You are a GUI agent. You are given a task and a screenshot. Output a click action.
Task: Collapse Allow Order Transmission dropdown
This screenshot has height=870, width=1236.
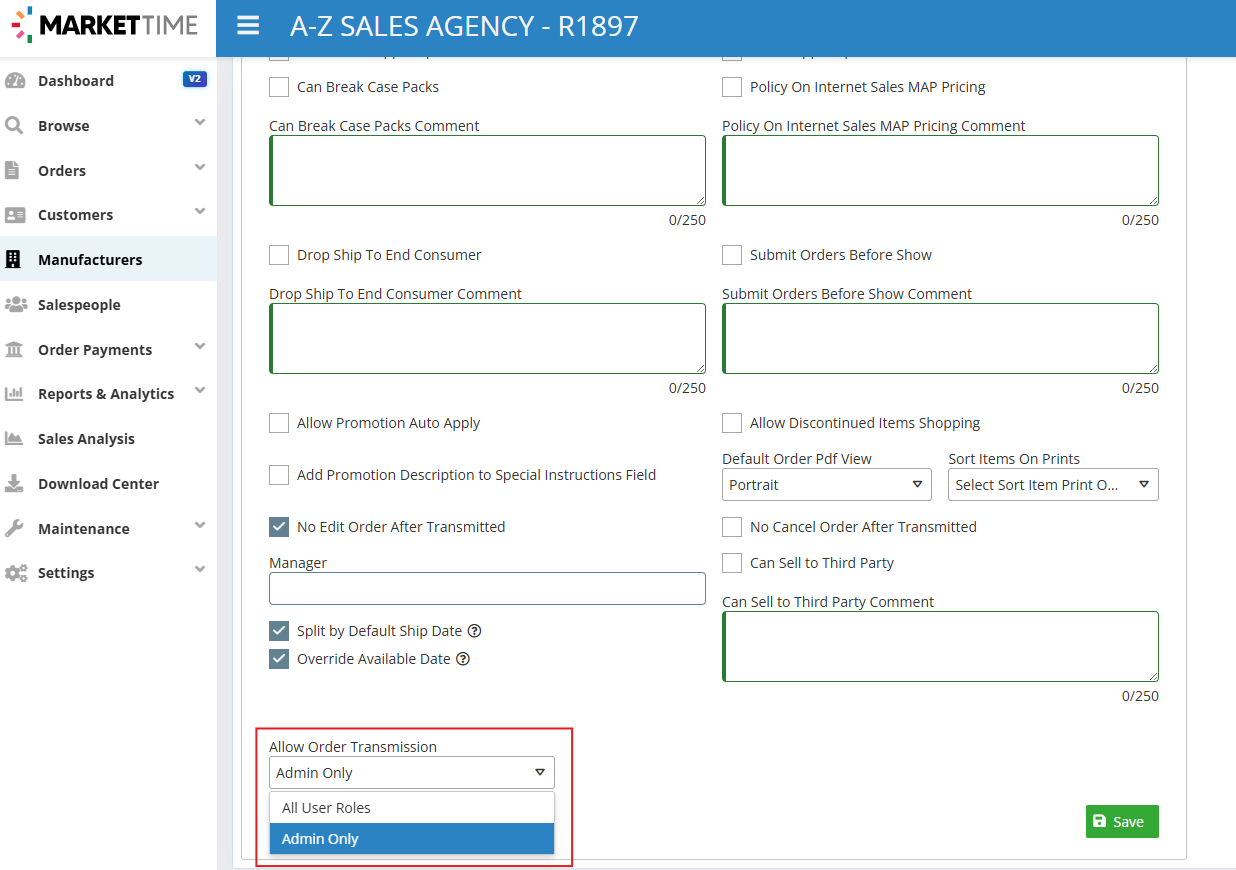point(412,773)
